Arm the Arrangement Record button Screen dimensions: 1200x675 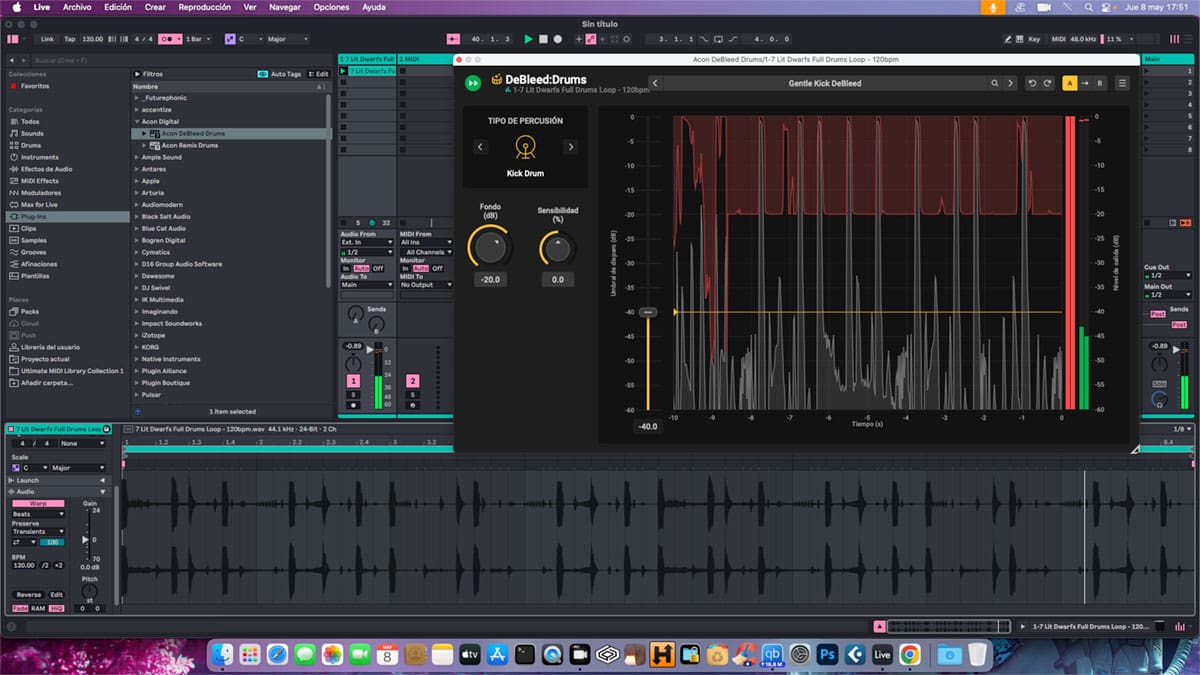557,39
